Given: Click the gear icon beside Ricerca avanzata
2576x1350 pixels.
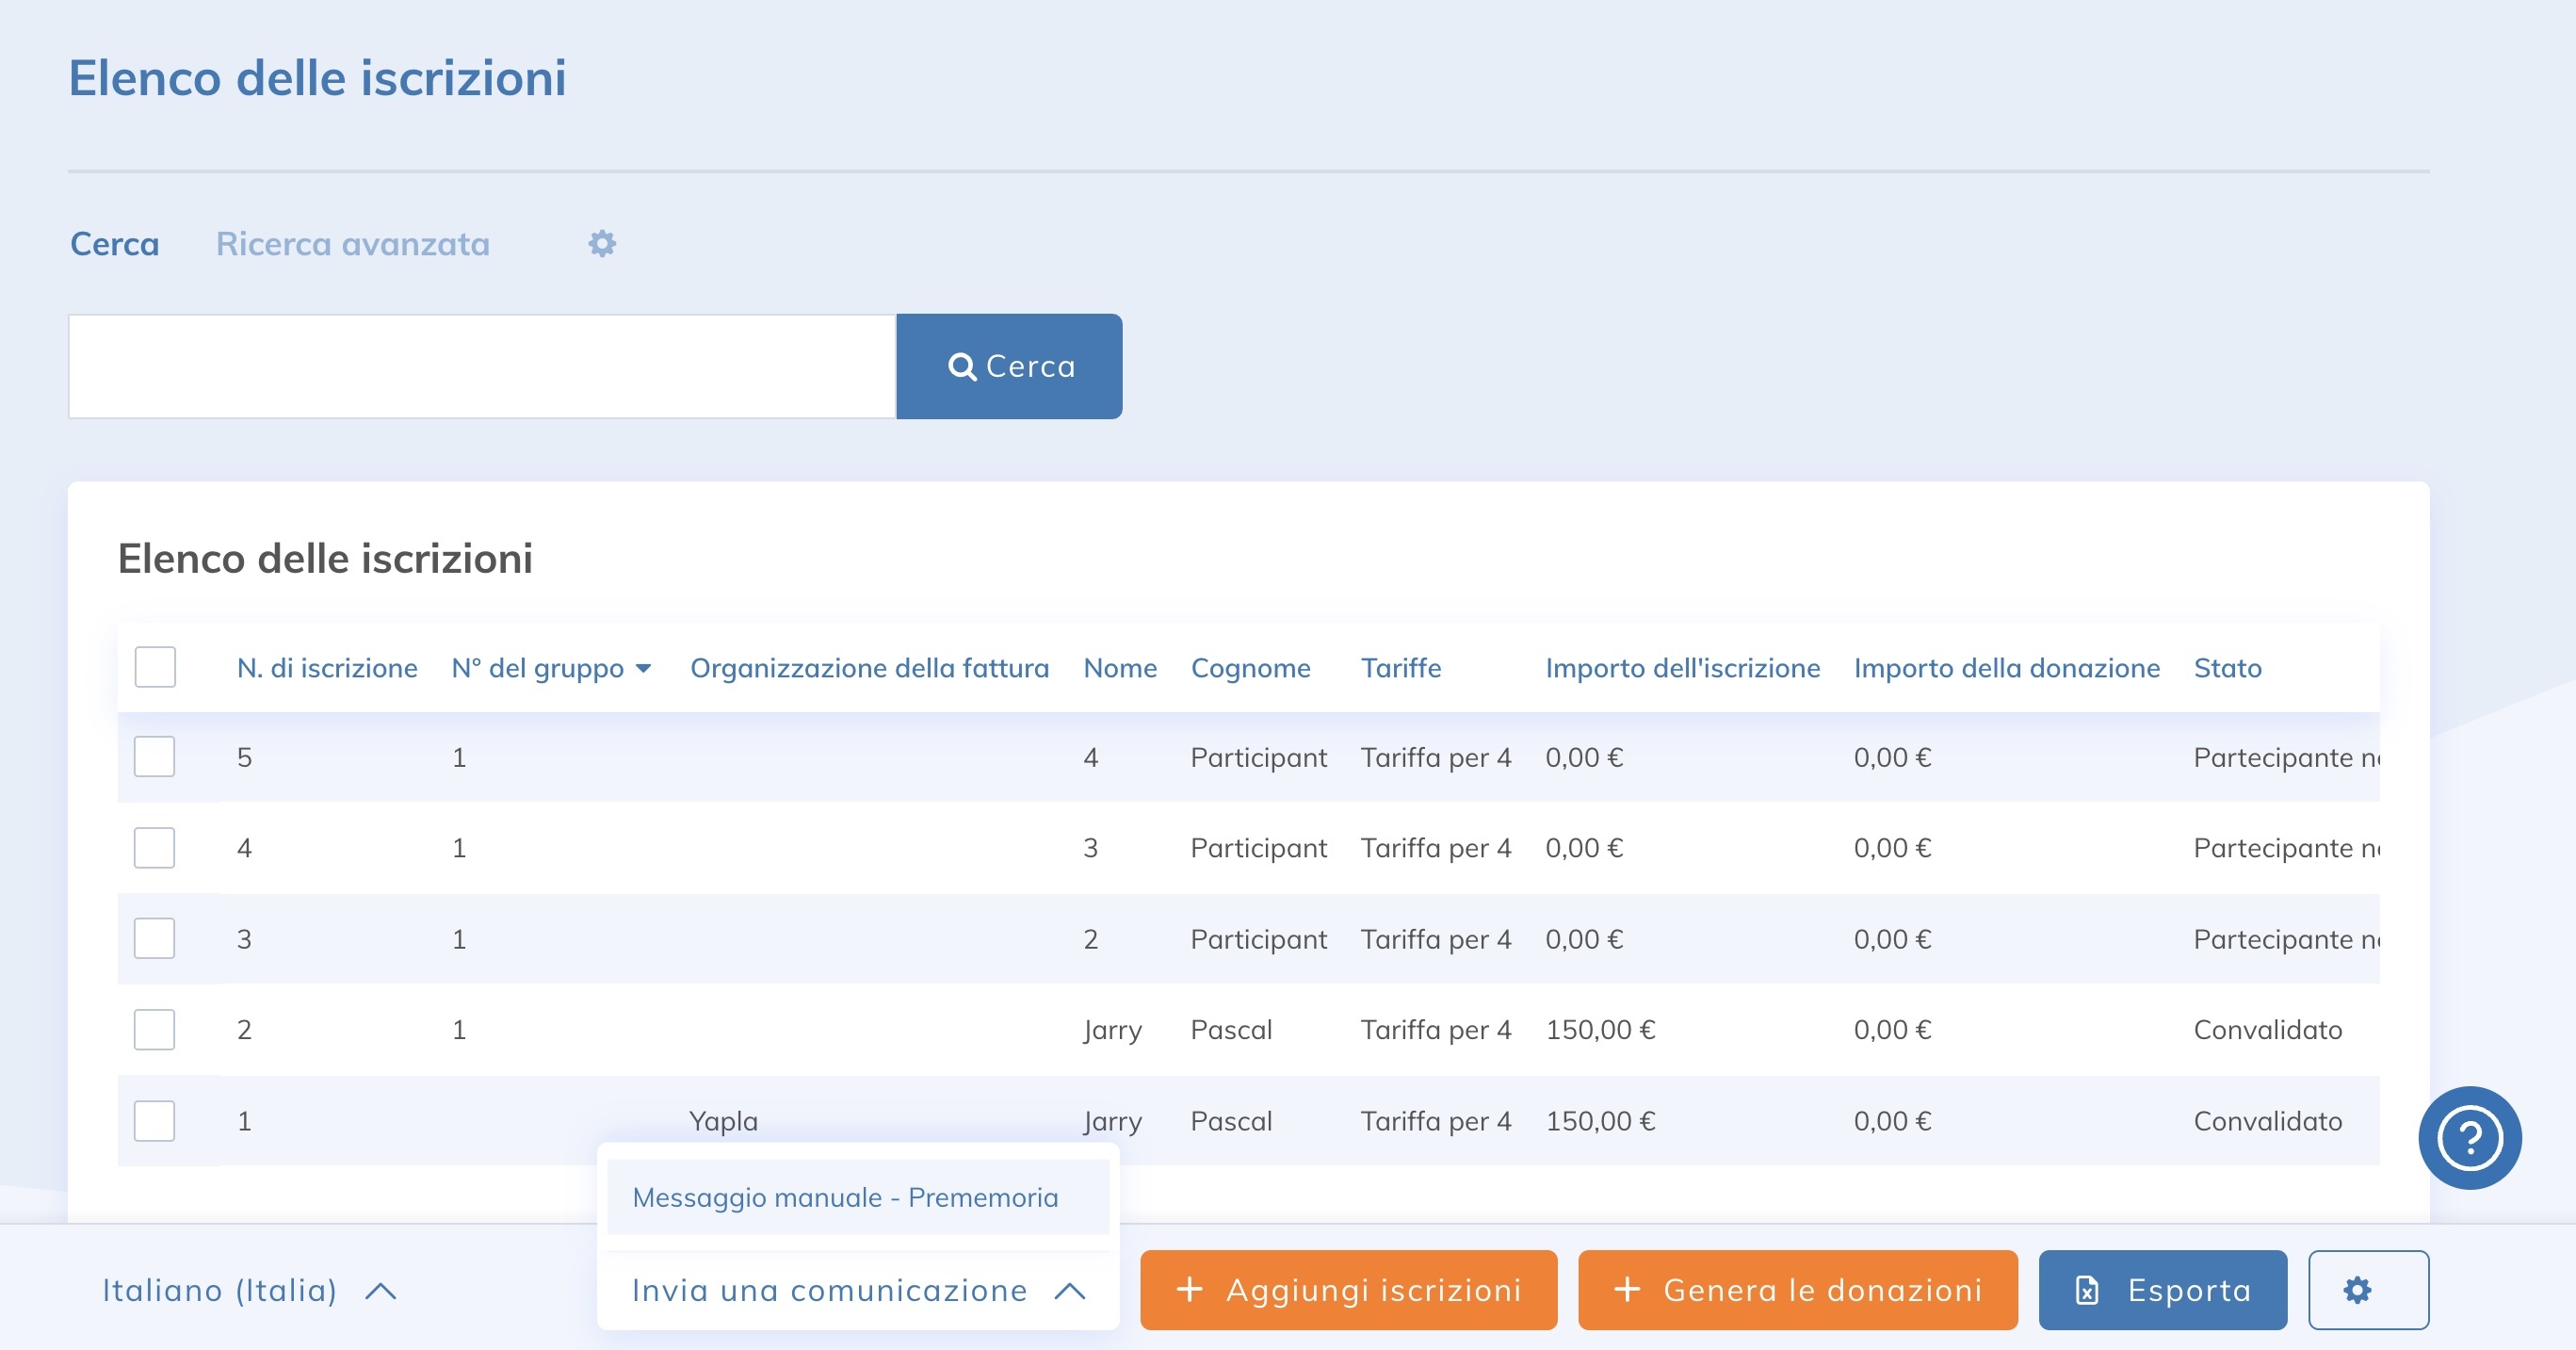Looking at the screenshot, I should [601, 244].
